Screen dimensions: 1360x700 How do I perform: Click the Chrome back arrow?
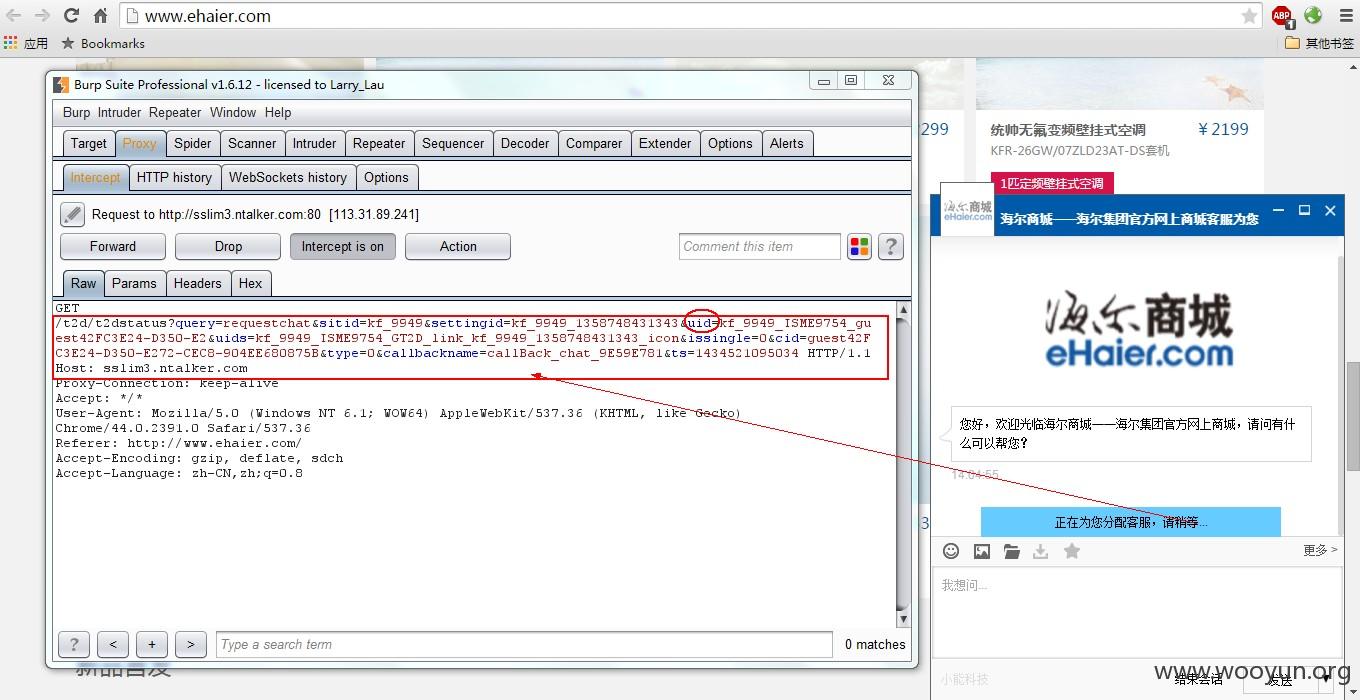tap(14, 16)
